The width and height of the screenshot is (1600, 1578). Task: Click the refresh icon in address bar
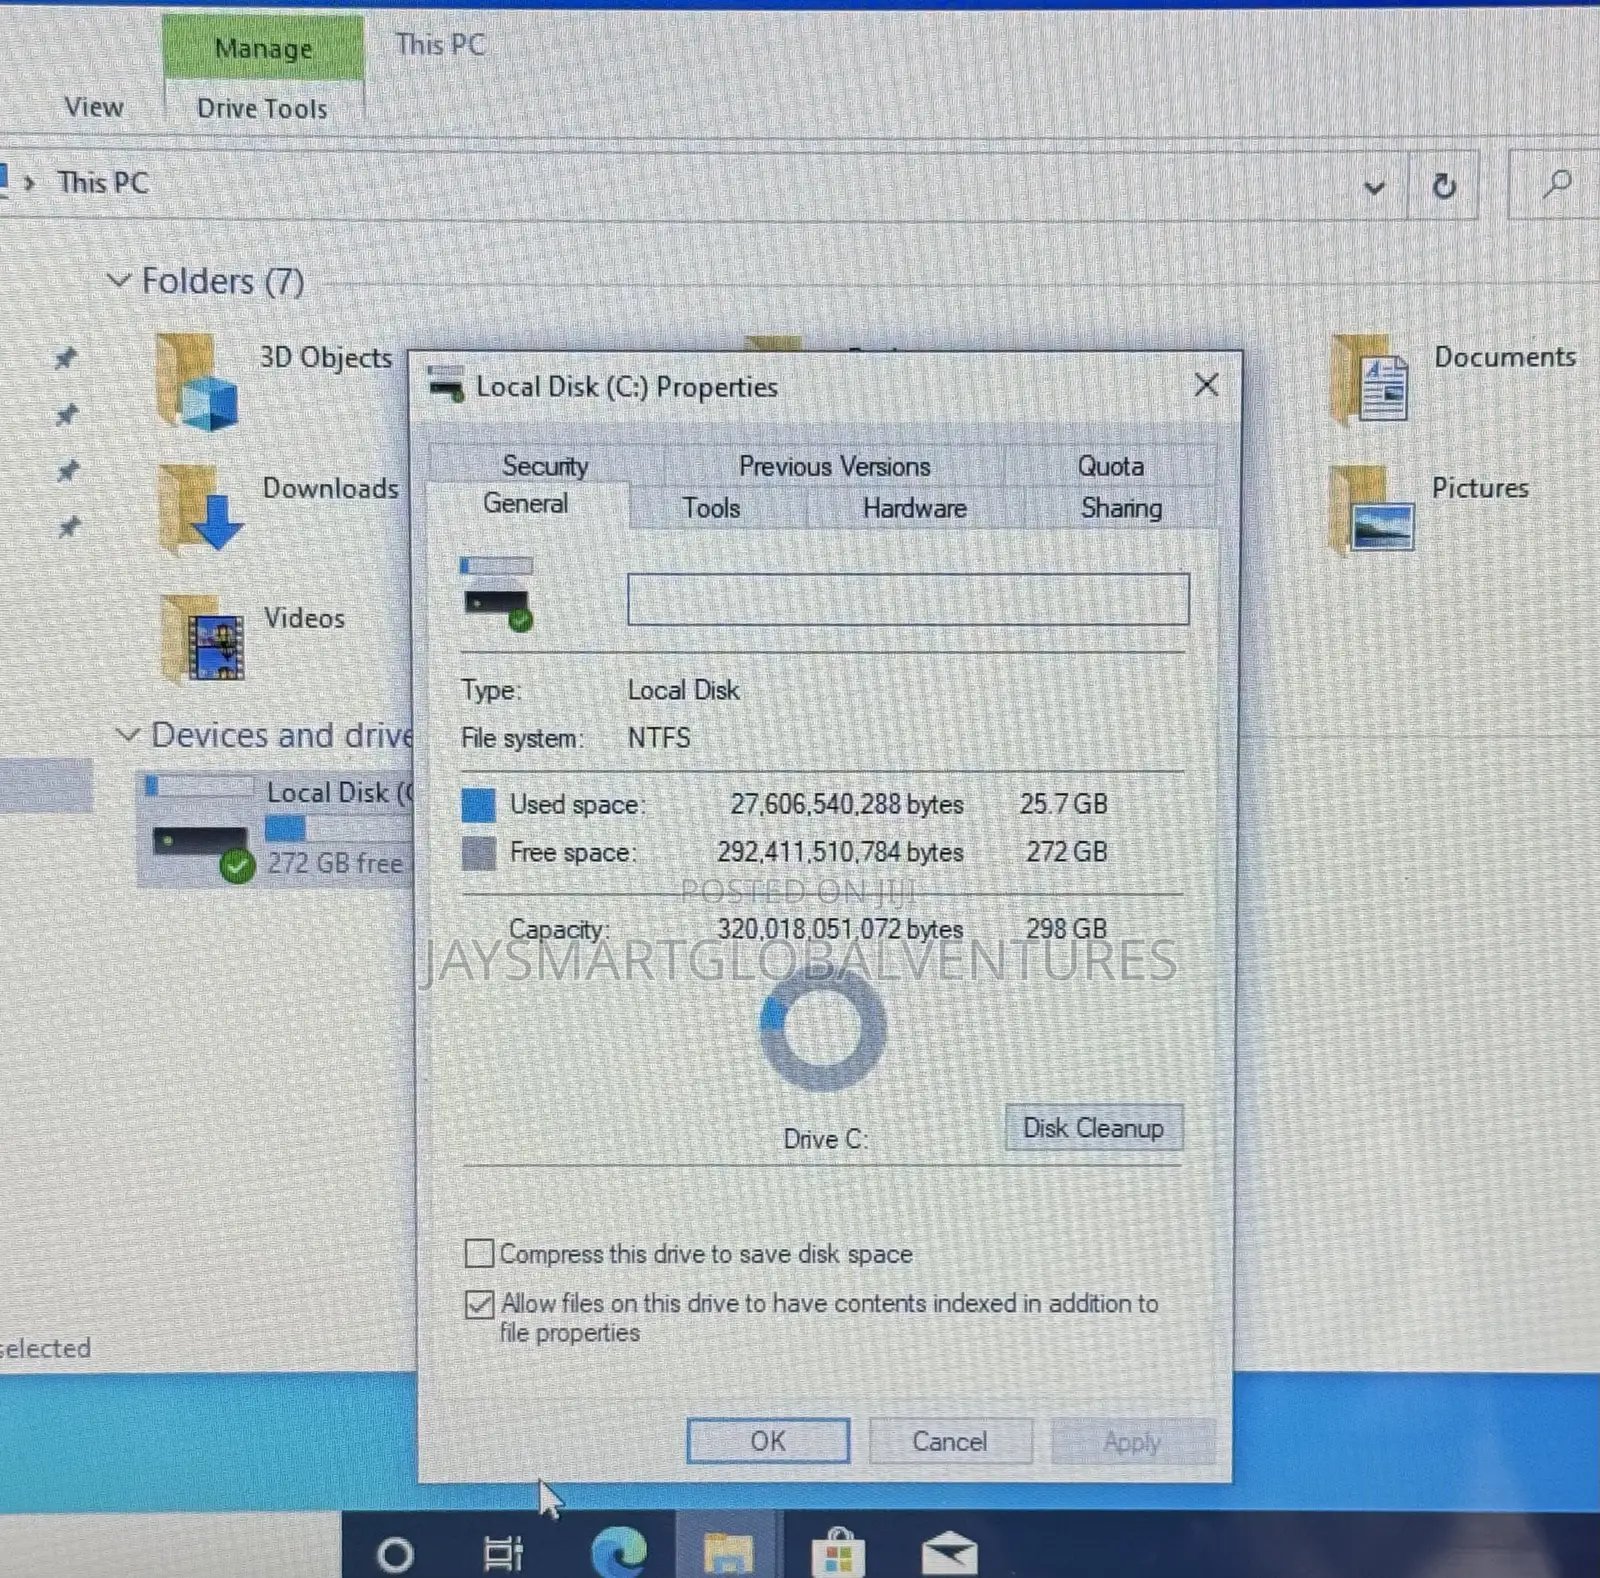(1443, 185)
